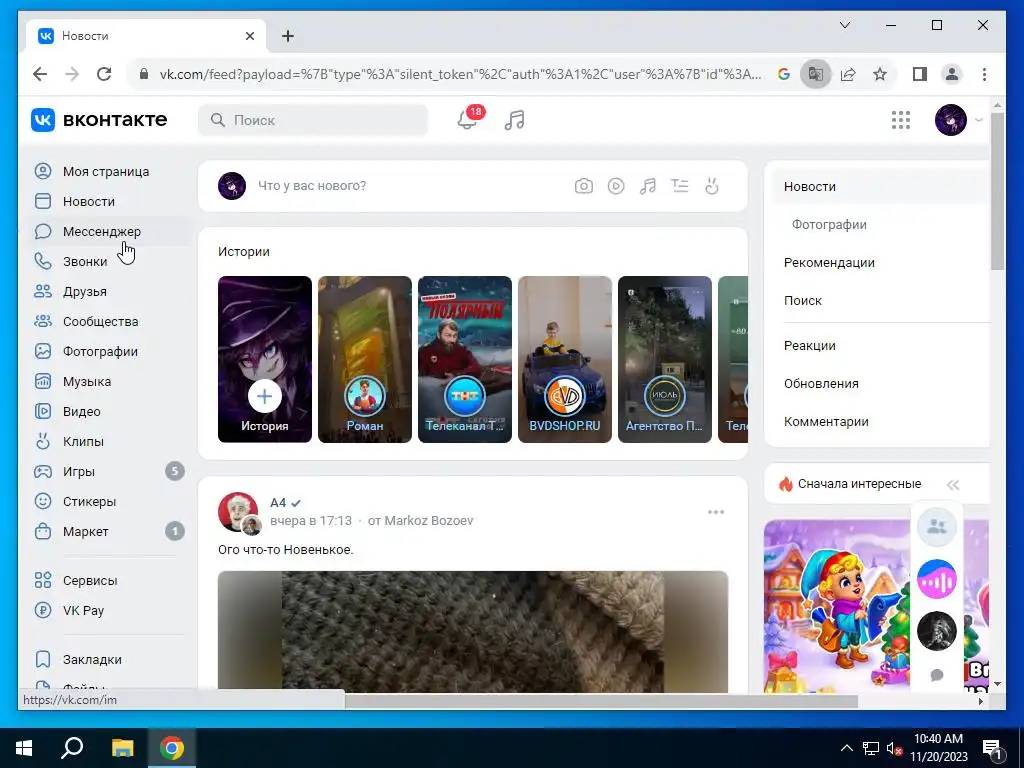Add your own История
The width and height of the screenshot is (1024, 768).
point(264,359)
